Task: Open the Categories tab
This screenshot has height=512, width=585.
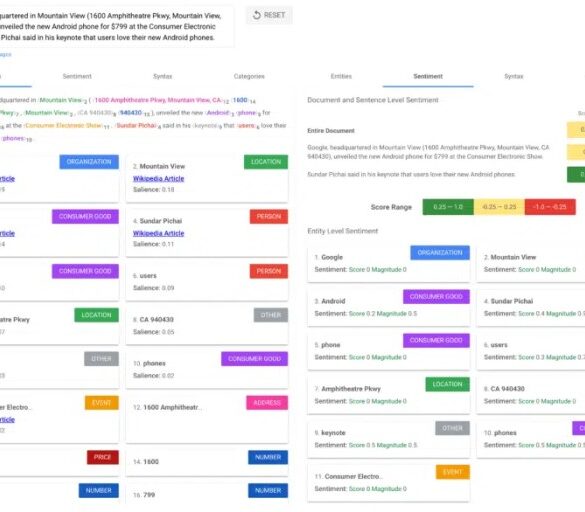Action: pyautogui.click(x=249, y=77)
